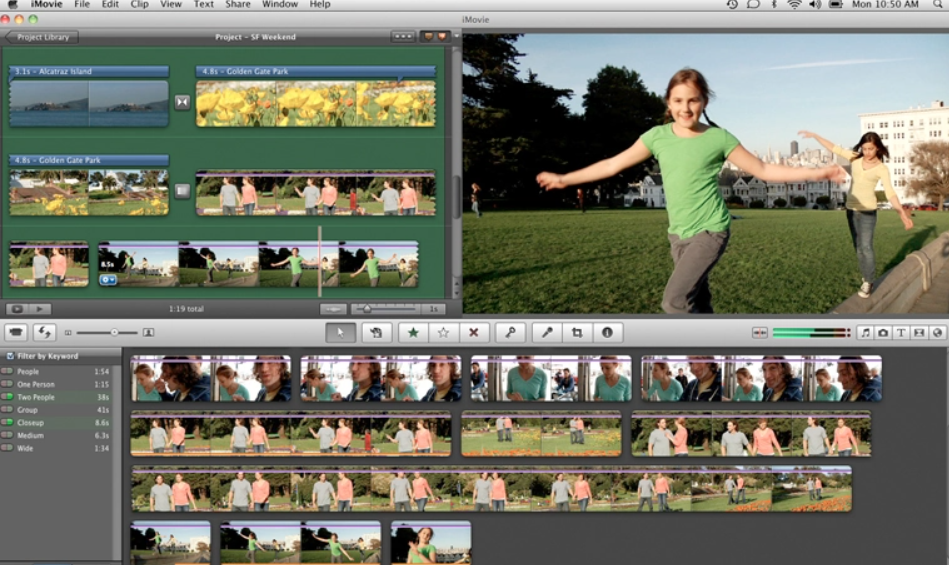949x565 pixels.
Task: Toggle the Closeup keyword filter
Action: click(8, 423)
